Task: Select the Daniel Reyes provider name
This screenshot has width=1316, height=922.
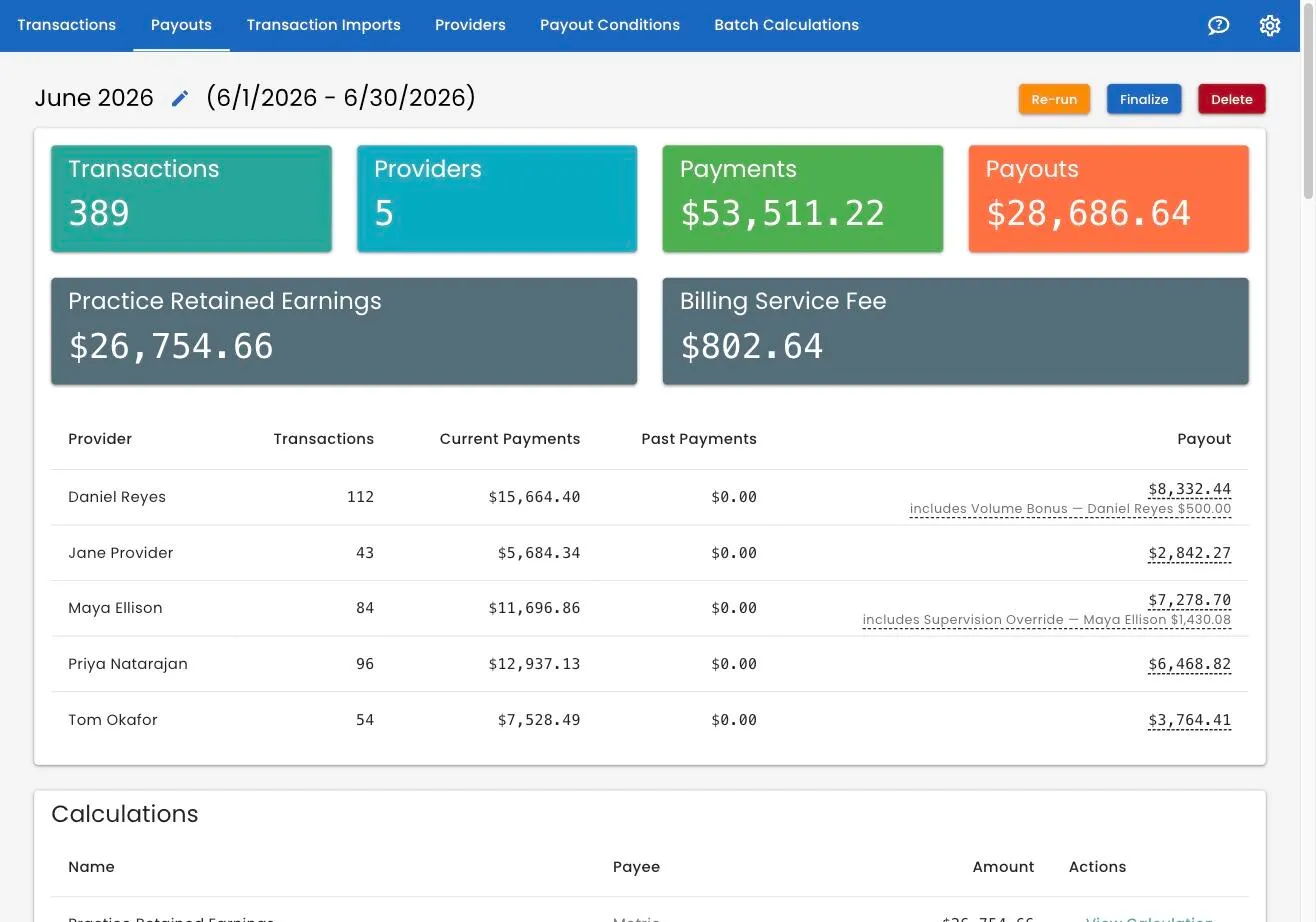Action: pos(117,497)
